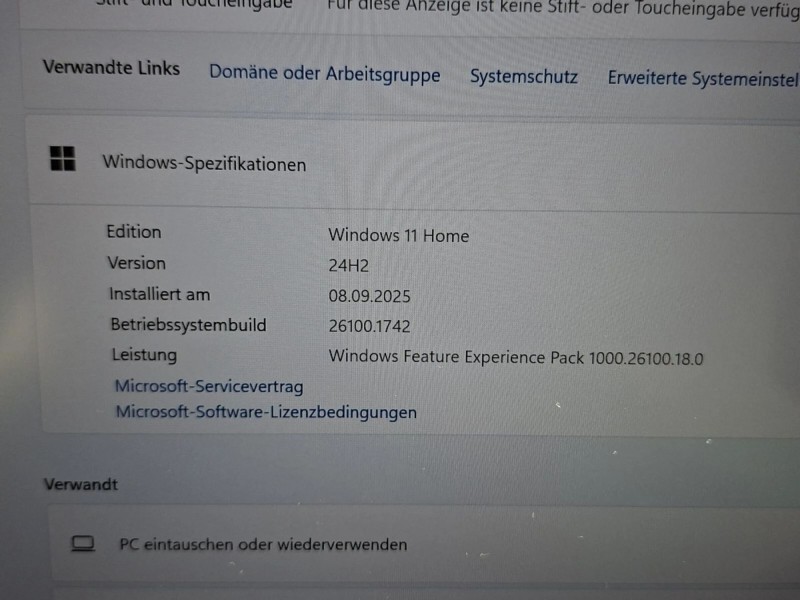Viewport: 800px width, 600px height.
Task: Click the Betriebssystembuild label
Action: point(188,325)
